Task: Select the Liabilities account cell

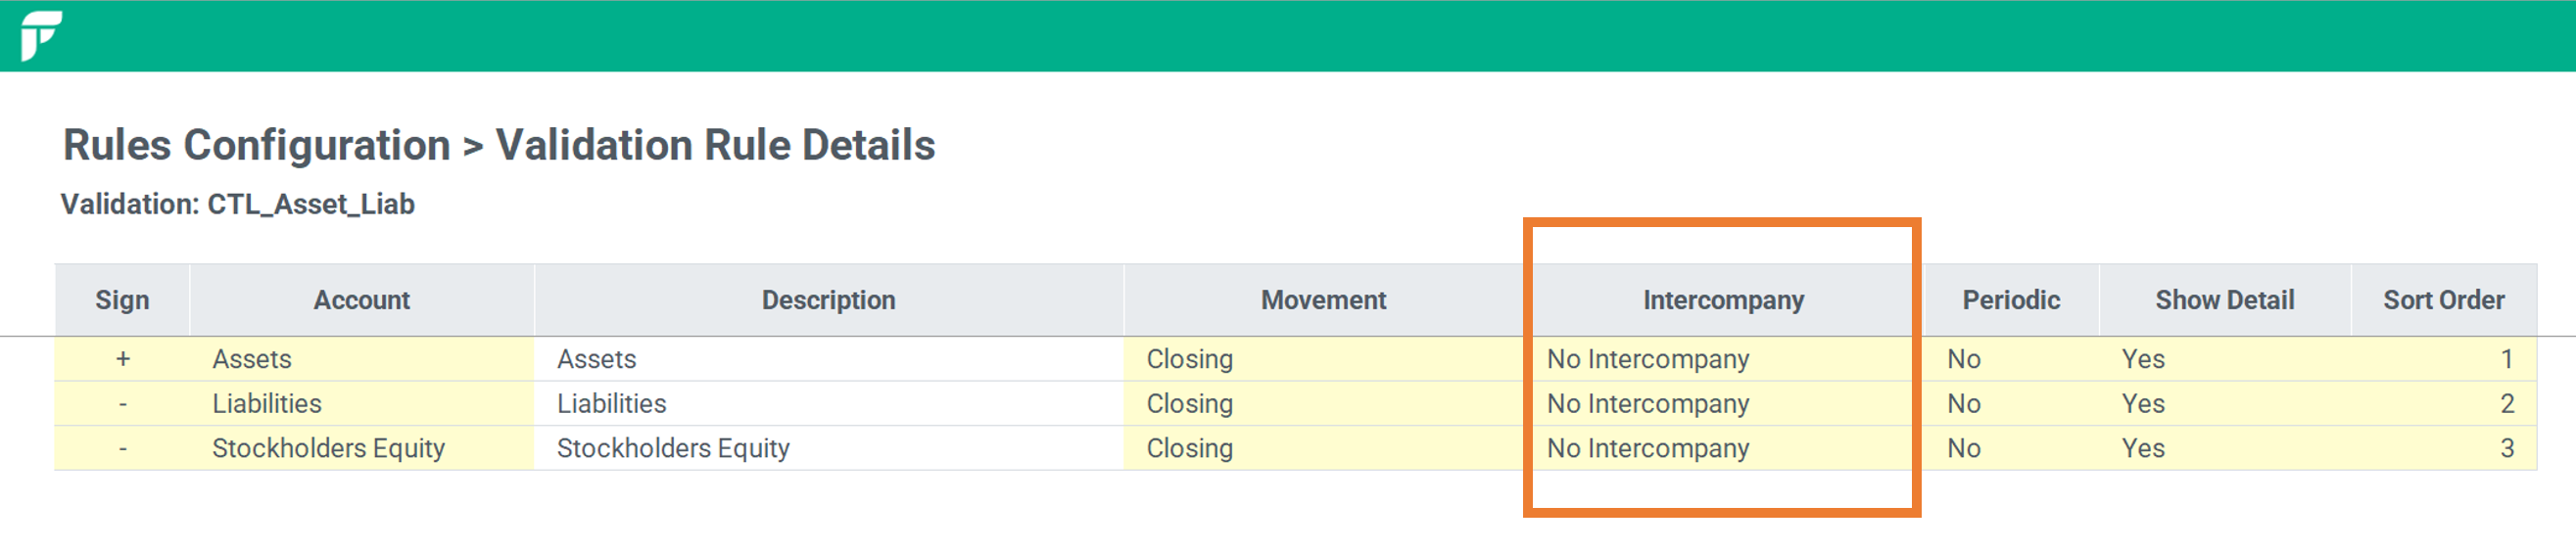Action: click(362, 404)
